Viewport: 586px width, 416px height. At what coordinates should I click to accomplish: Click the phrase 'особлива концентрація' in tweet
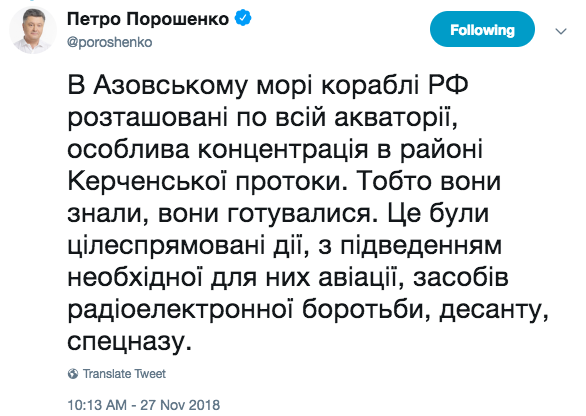[x=218, y=150]
